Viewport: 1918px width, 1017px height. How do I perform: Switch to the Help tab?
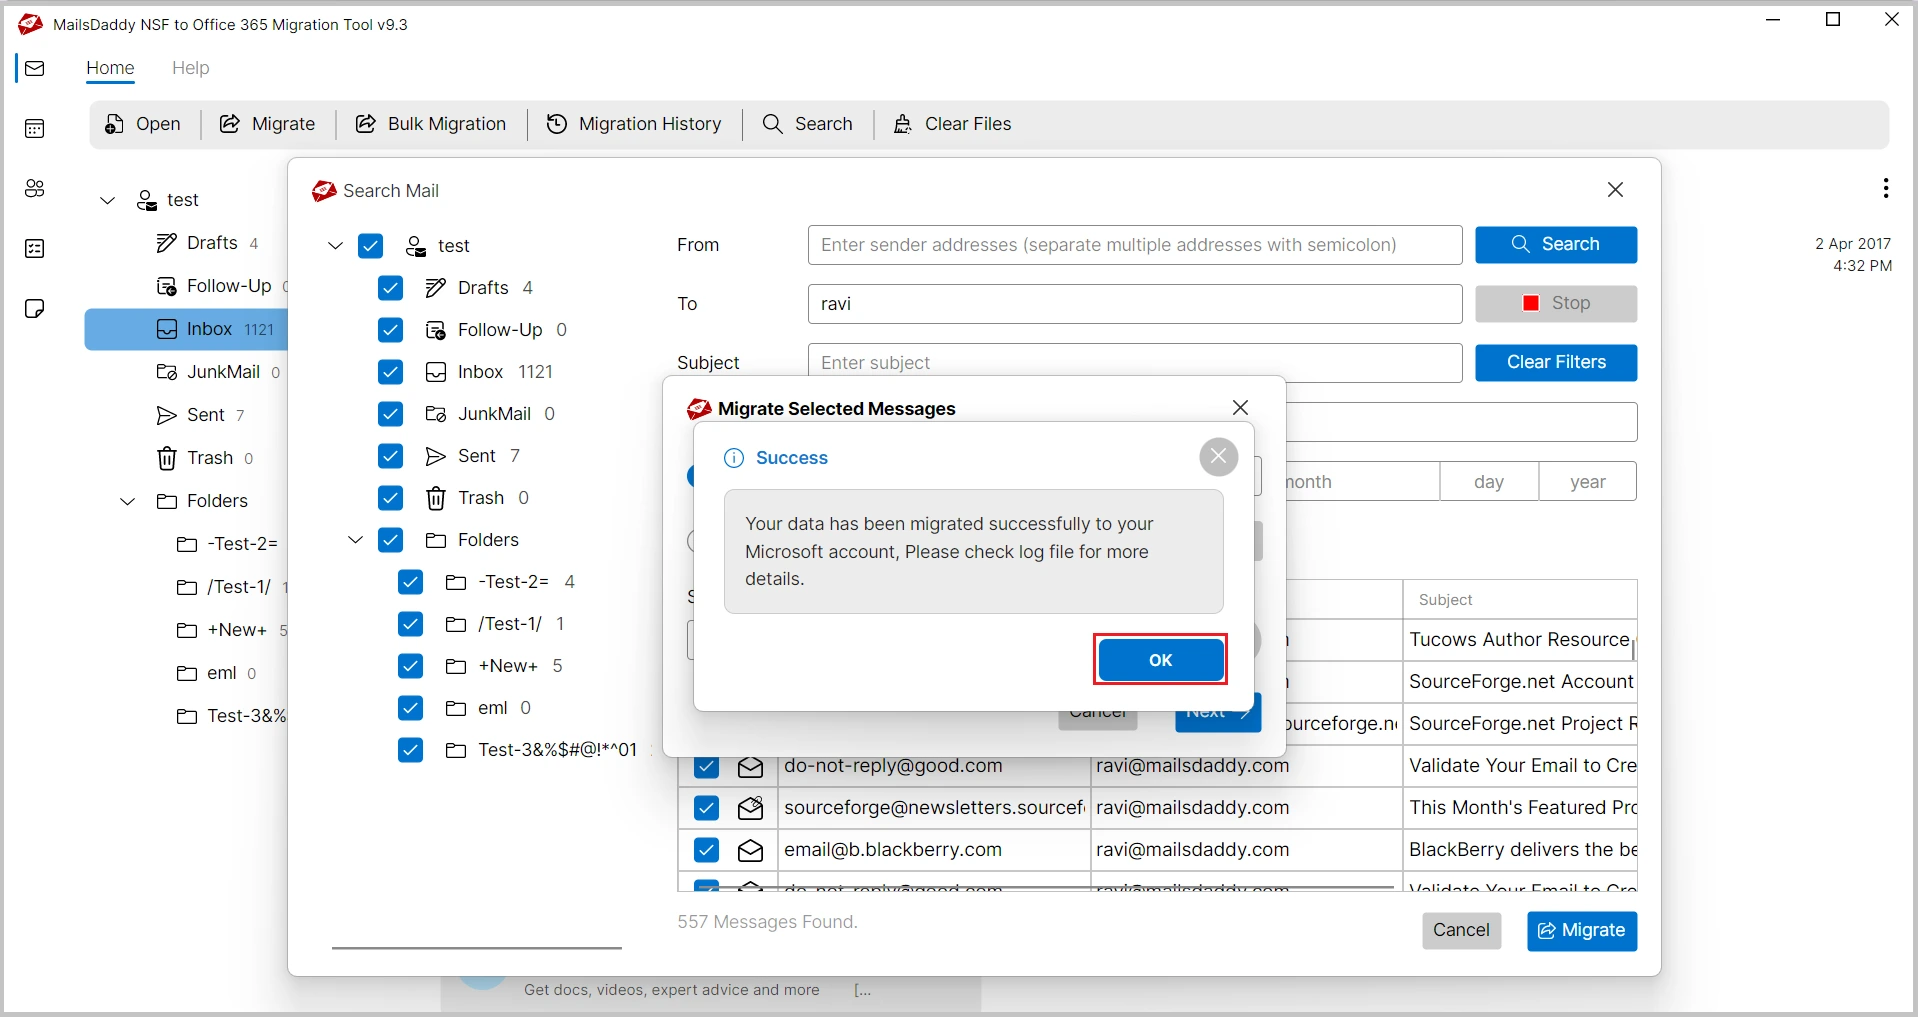[190, 68]
